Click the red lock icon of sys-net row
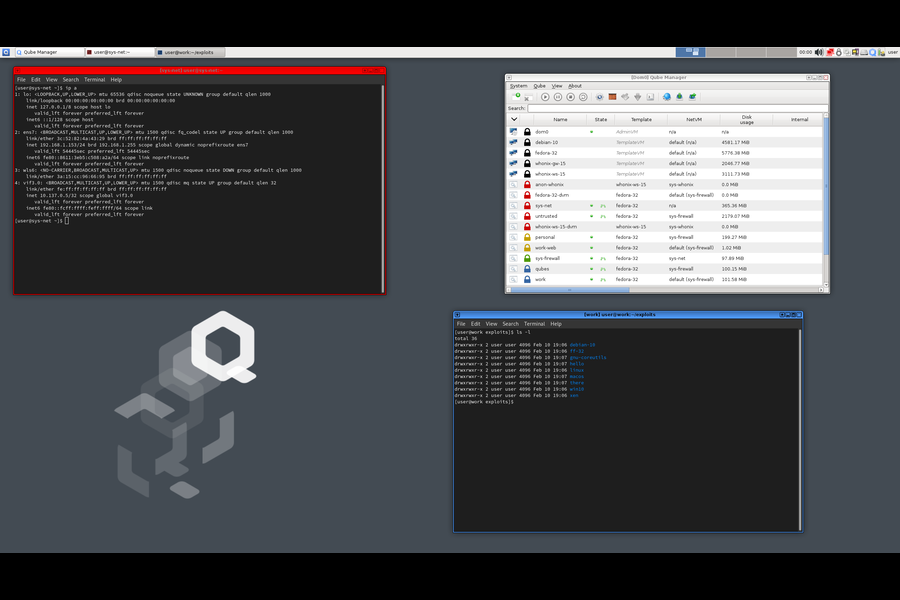The width and height of the screenshot is (900, 600). tap(527, 206)
